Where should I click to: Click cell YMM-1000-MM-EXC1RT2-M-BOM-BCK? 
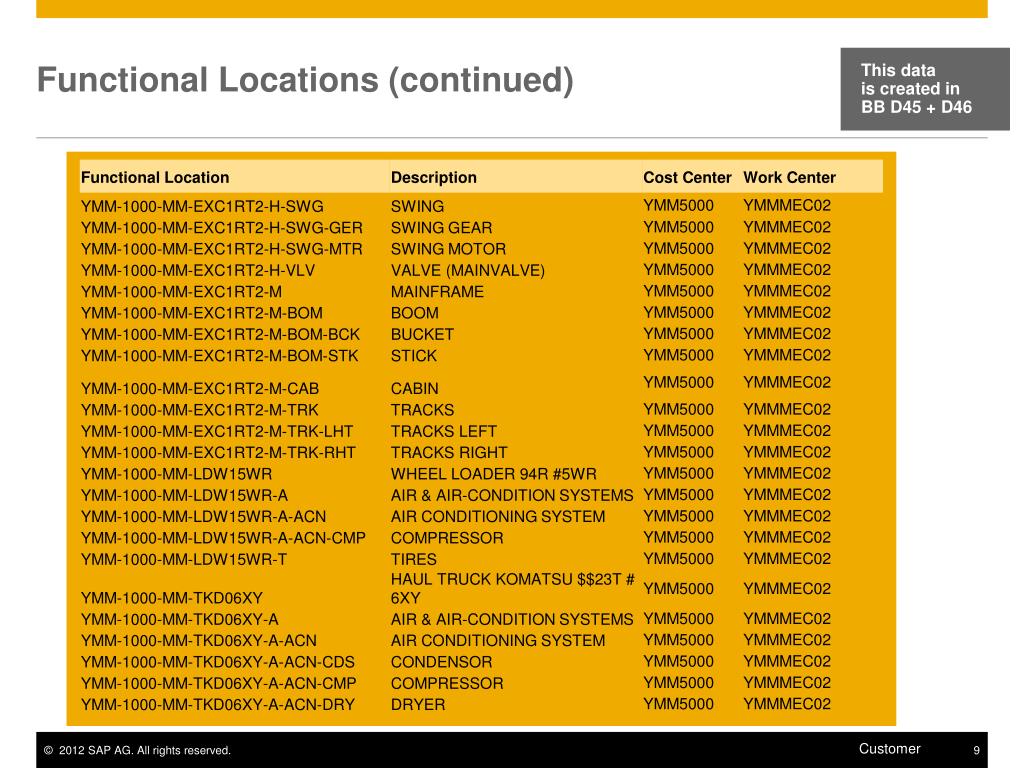point(221,334)
